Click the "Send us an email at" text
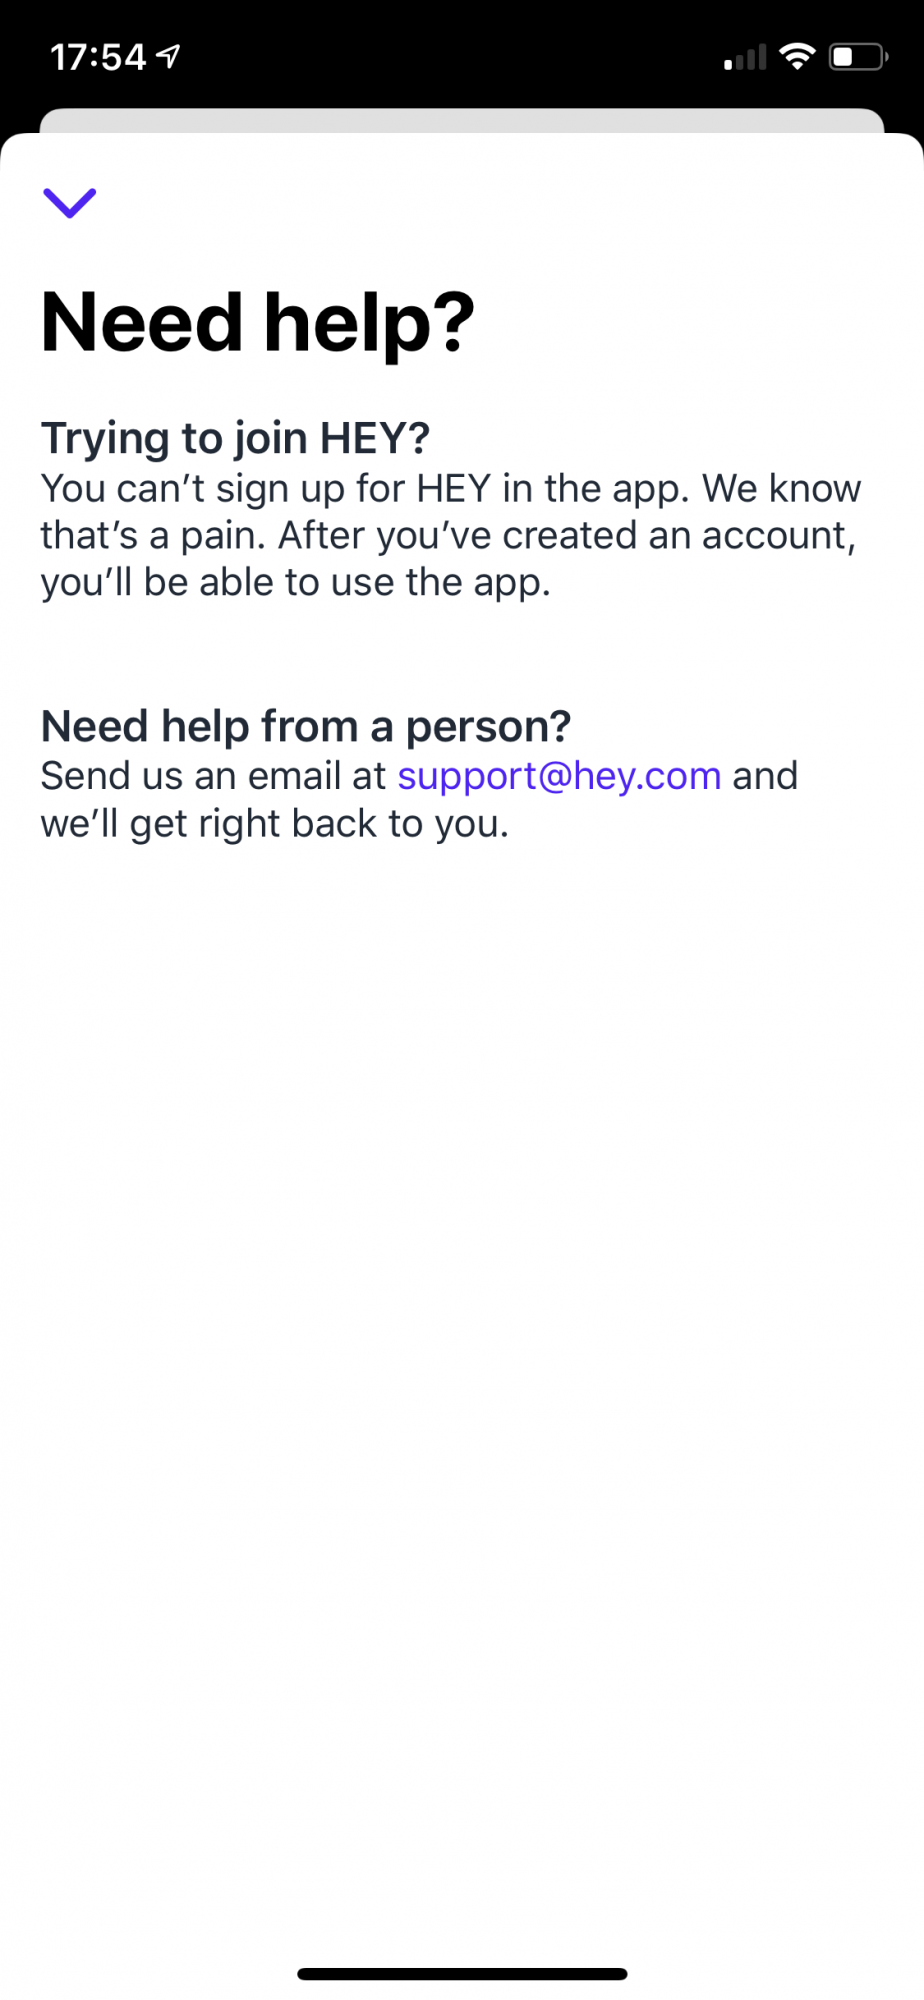The height and width of the screenshot is (2000, 924). coord(213,776)
